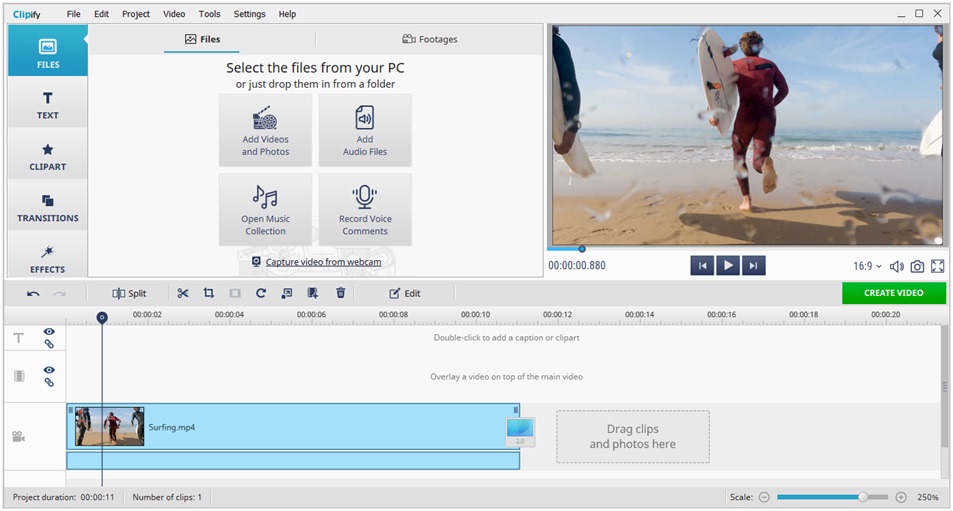Click the scissors cut icon
The width and height of the screenshot is (953, 511).
point(183,293)
